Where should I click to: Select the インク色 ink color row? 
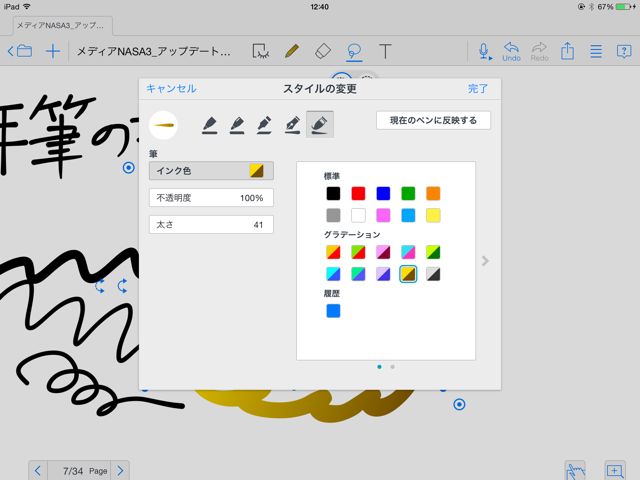point(211,171)
